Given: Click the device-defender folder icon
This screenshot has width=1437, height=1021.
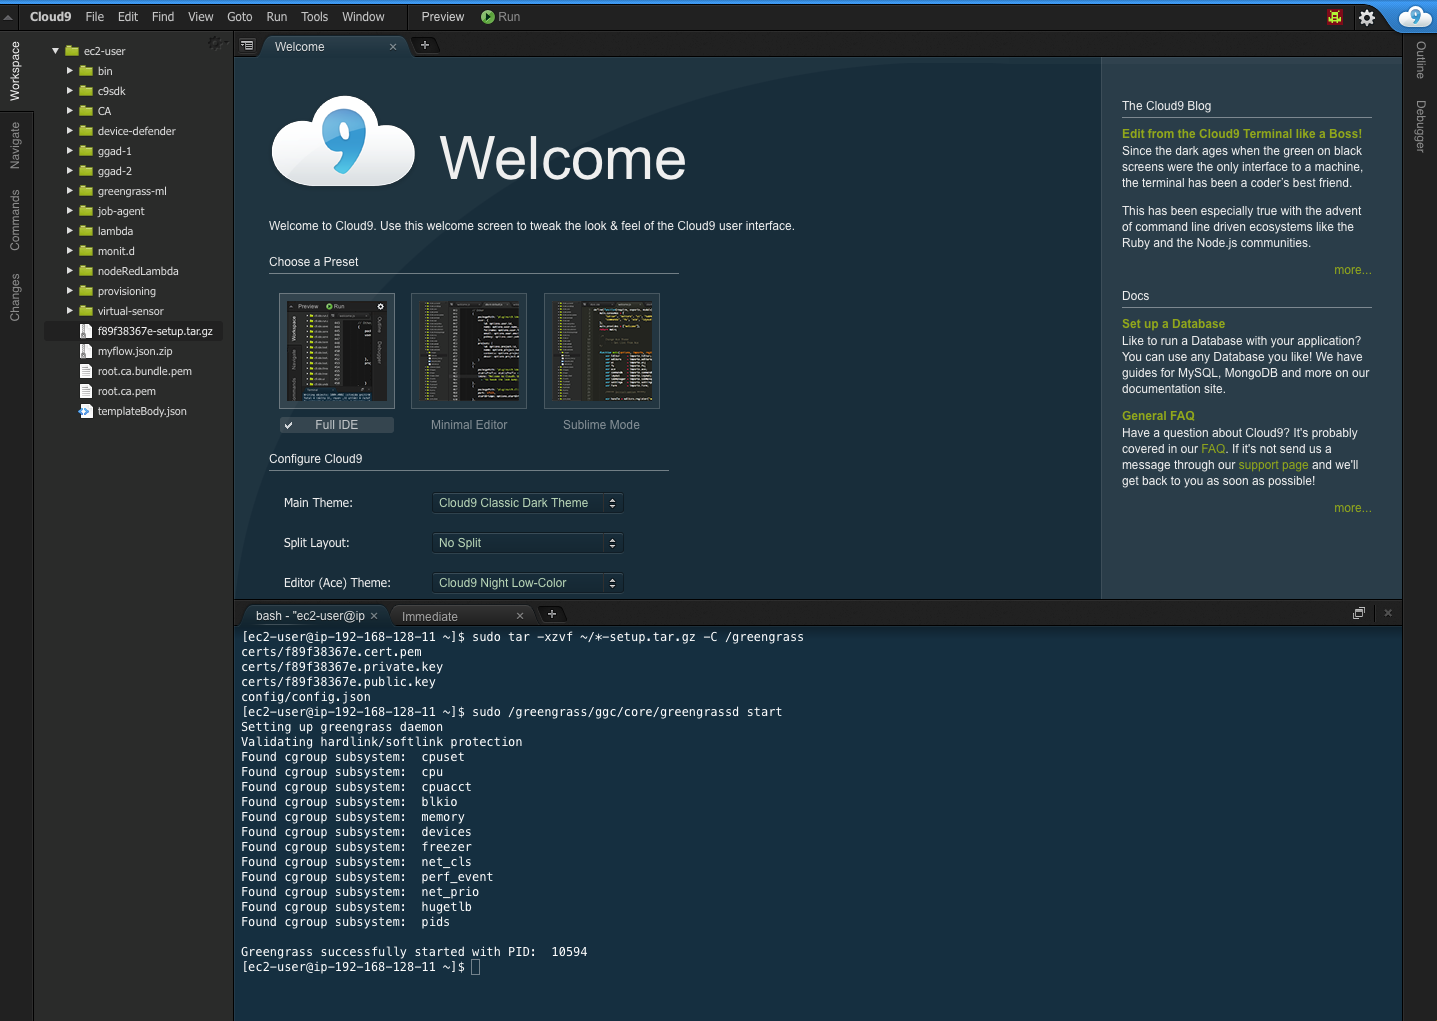Looking at the screenshot, I should [x=86, y=131].
